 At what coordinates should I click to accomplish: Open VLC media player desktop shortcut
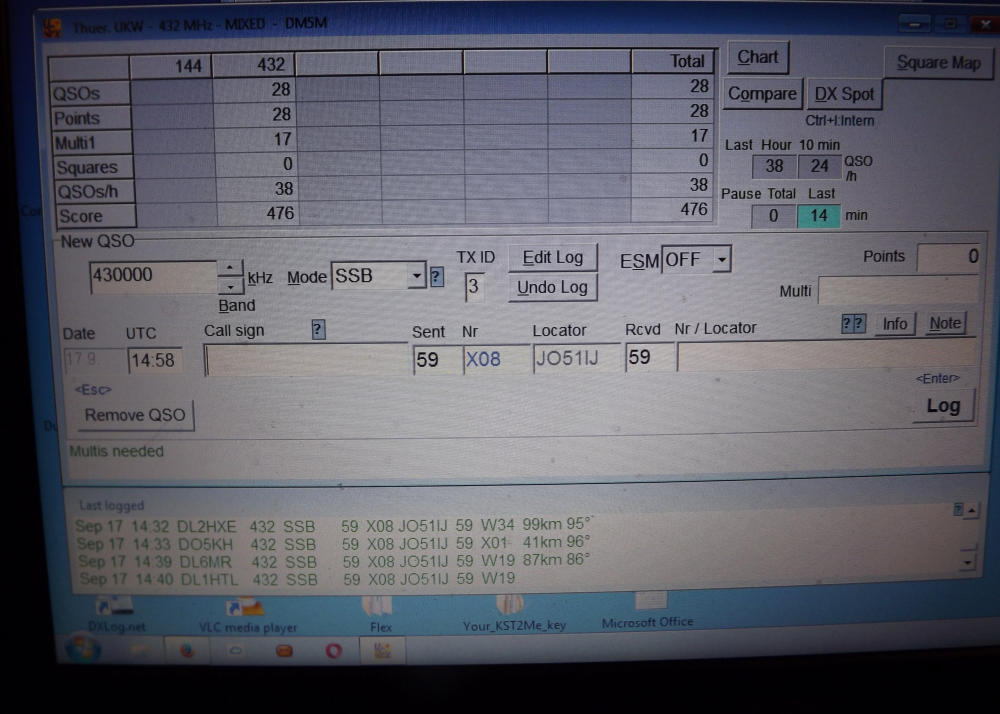click(x=245, y=610)
